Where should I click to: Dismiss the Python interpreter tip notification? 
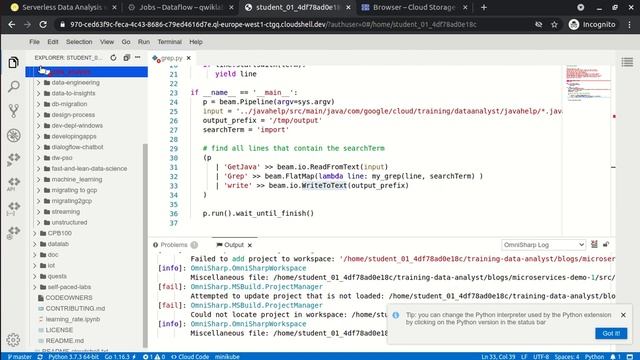click(623, 315)
